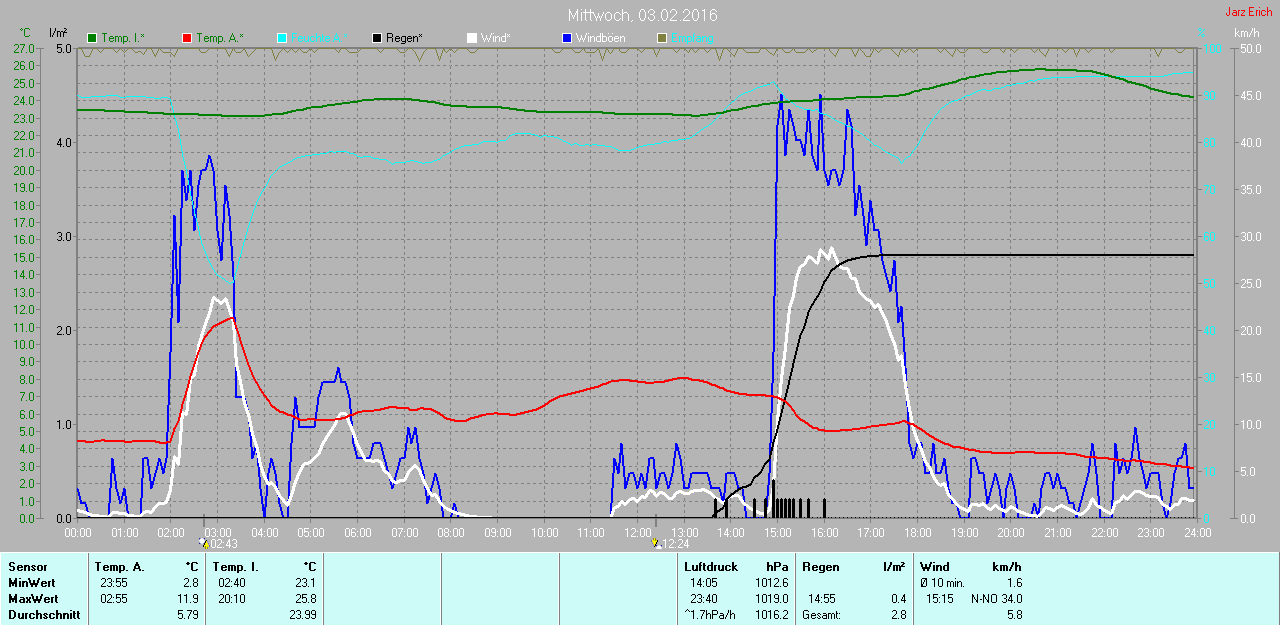Click the Sensor column header
Image resolution: width=1280 pixels, height=625 pixels.
tap(27, 567)
